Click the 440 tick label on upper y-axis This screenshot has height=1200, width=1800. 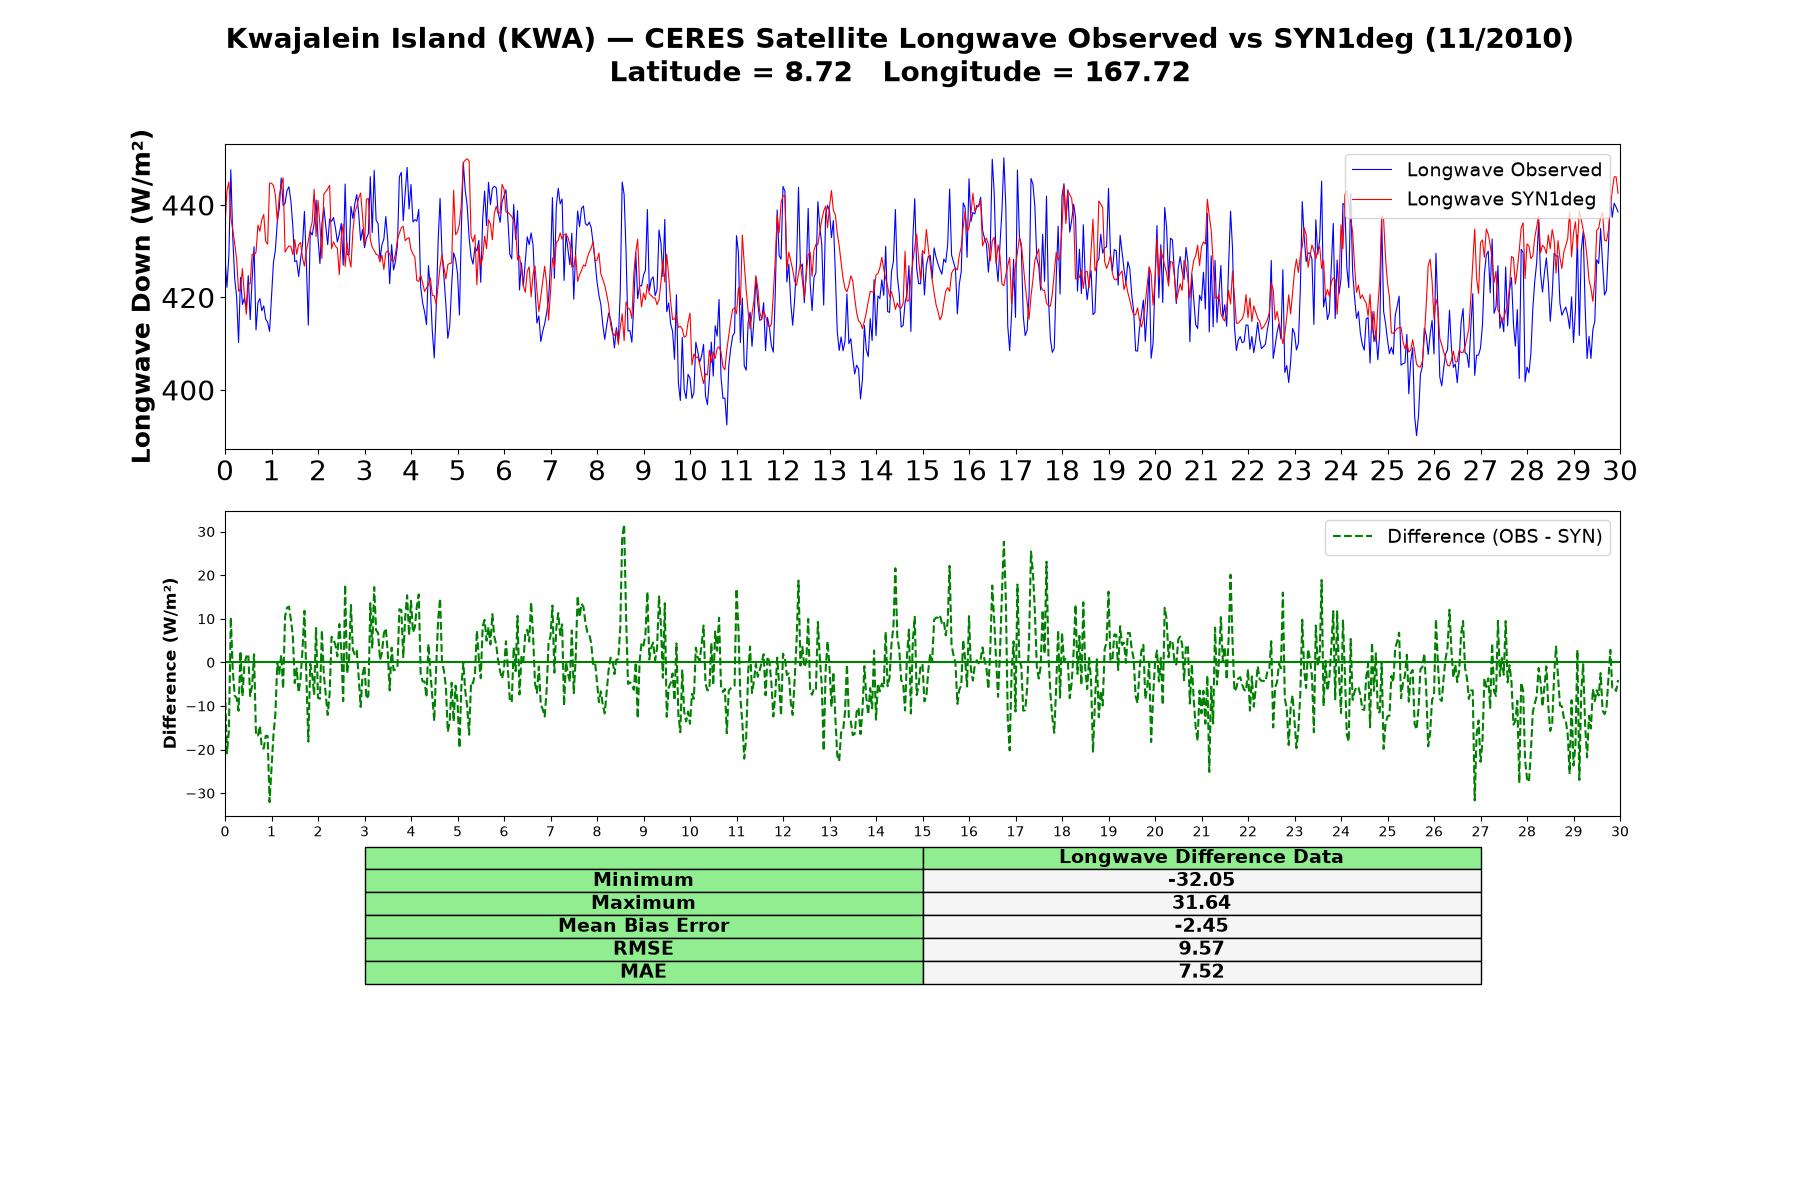(x=188, y=206)
